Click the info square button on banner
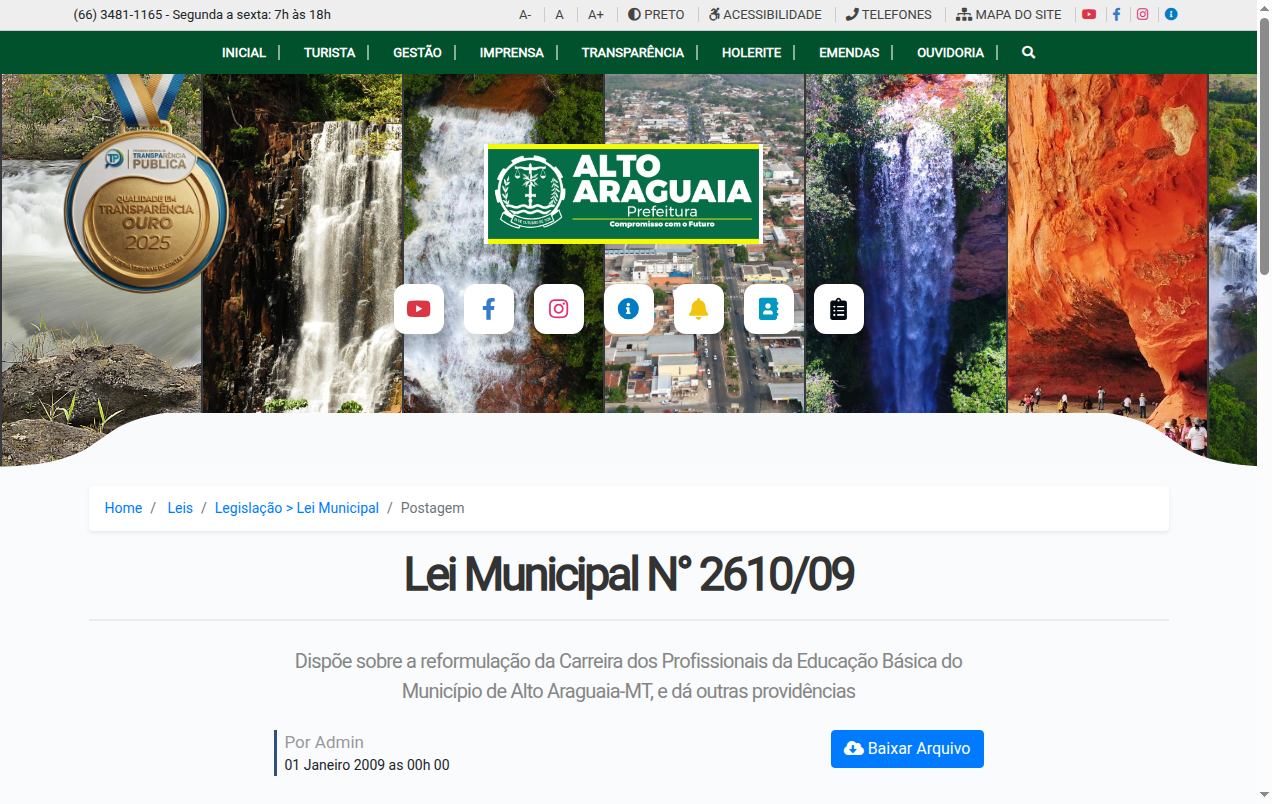 click(x=629, y=309)
